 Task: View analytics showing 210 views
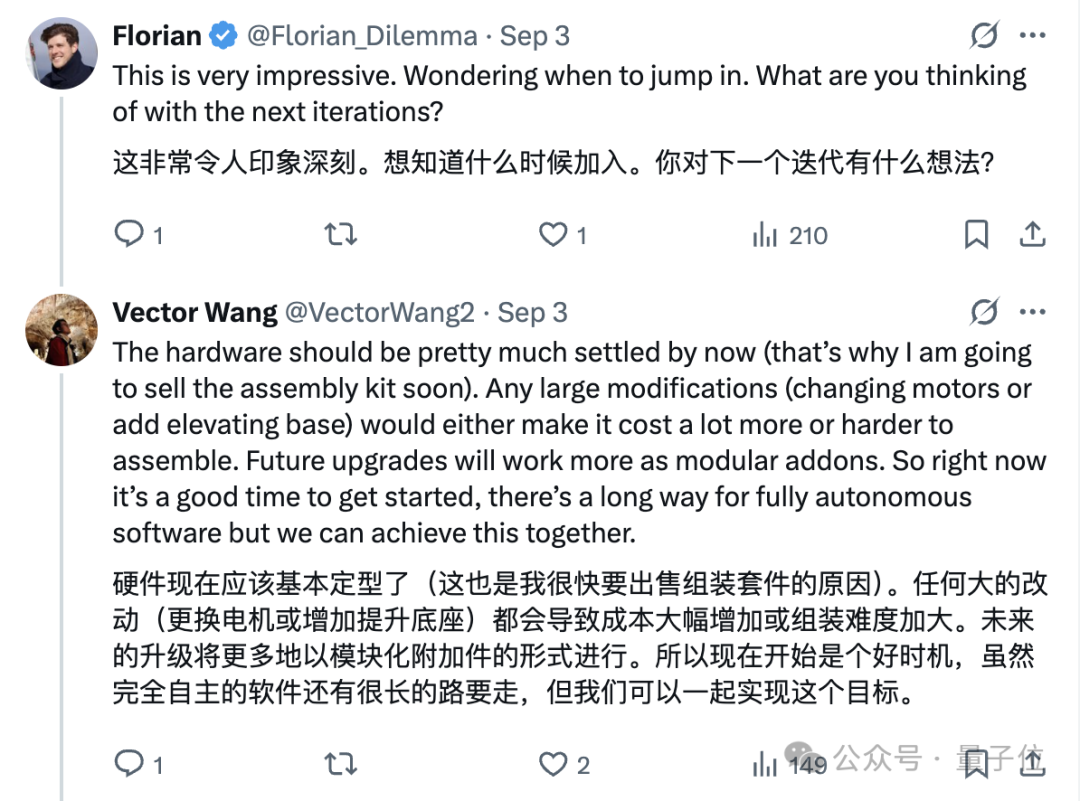[789, 235]
